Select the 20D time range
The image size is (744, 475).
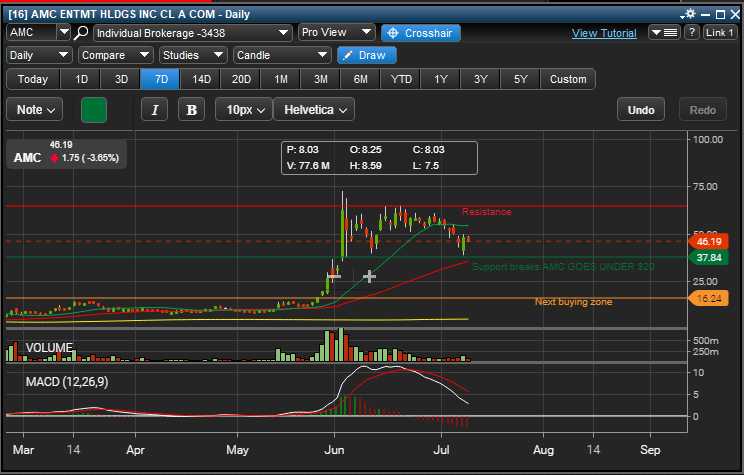click(241, 79)
